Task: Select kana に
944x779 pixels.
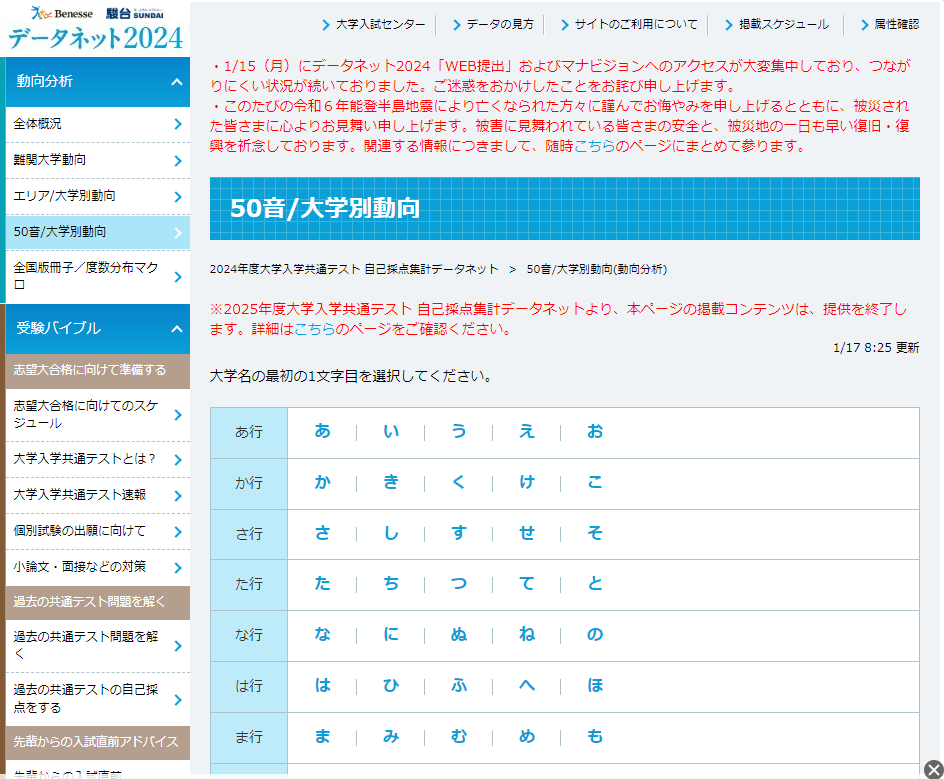Action: [x=391, y=635]
